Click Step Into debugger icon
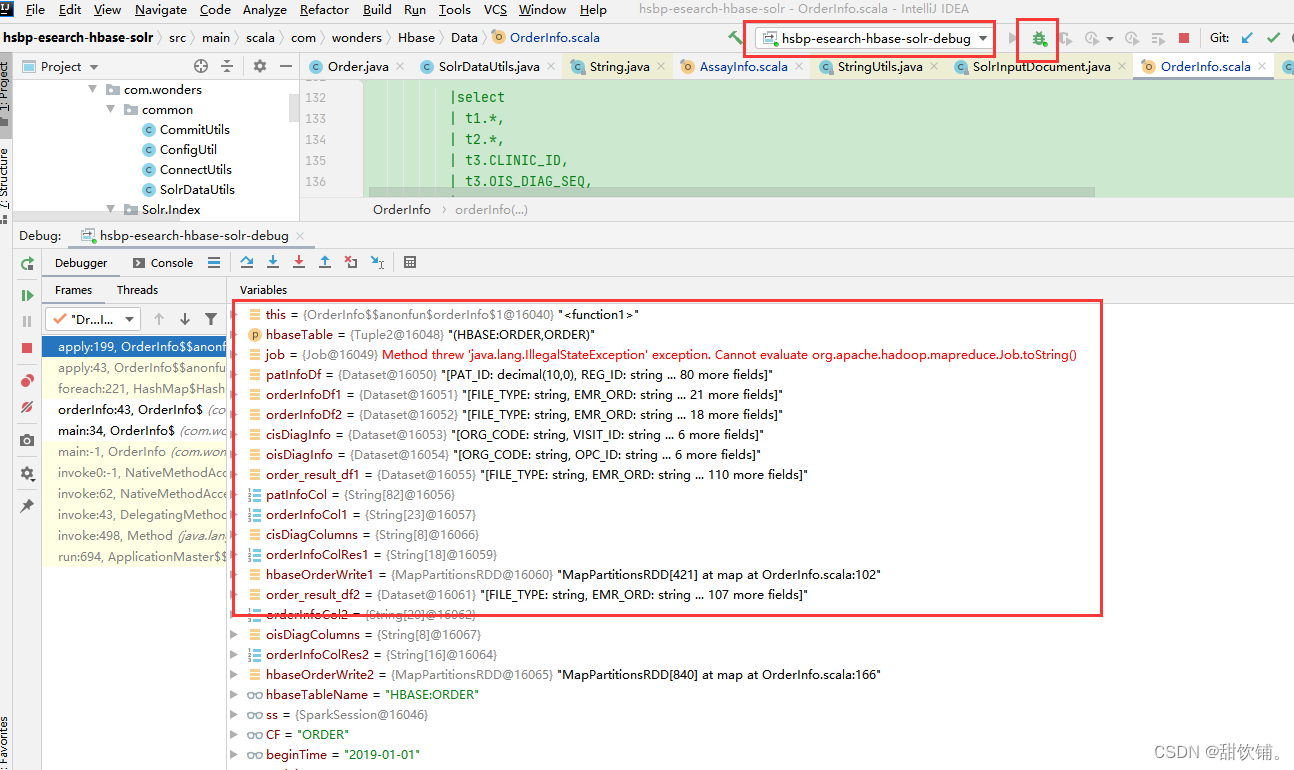1294x770 pixels. [x=273, y=262]
